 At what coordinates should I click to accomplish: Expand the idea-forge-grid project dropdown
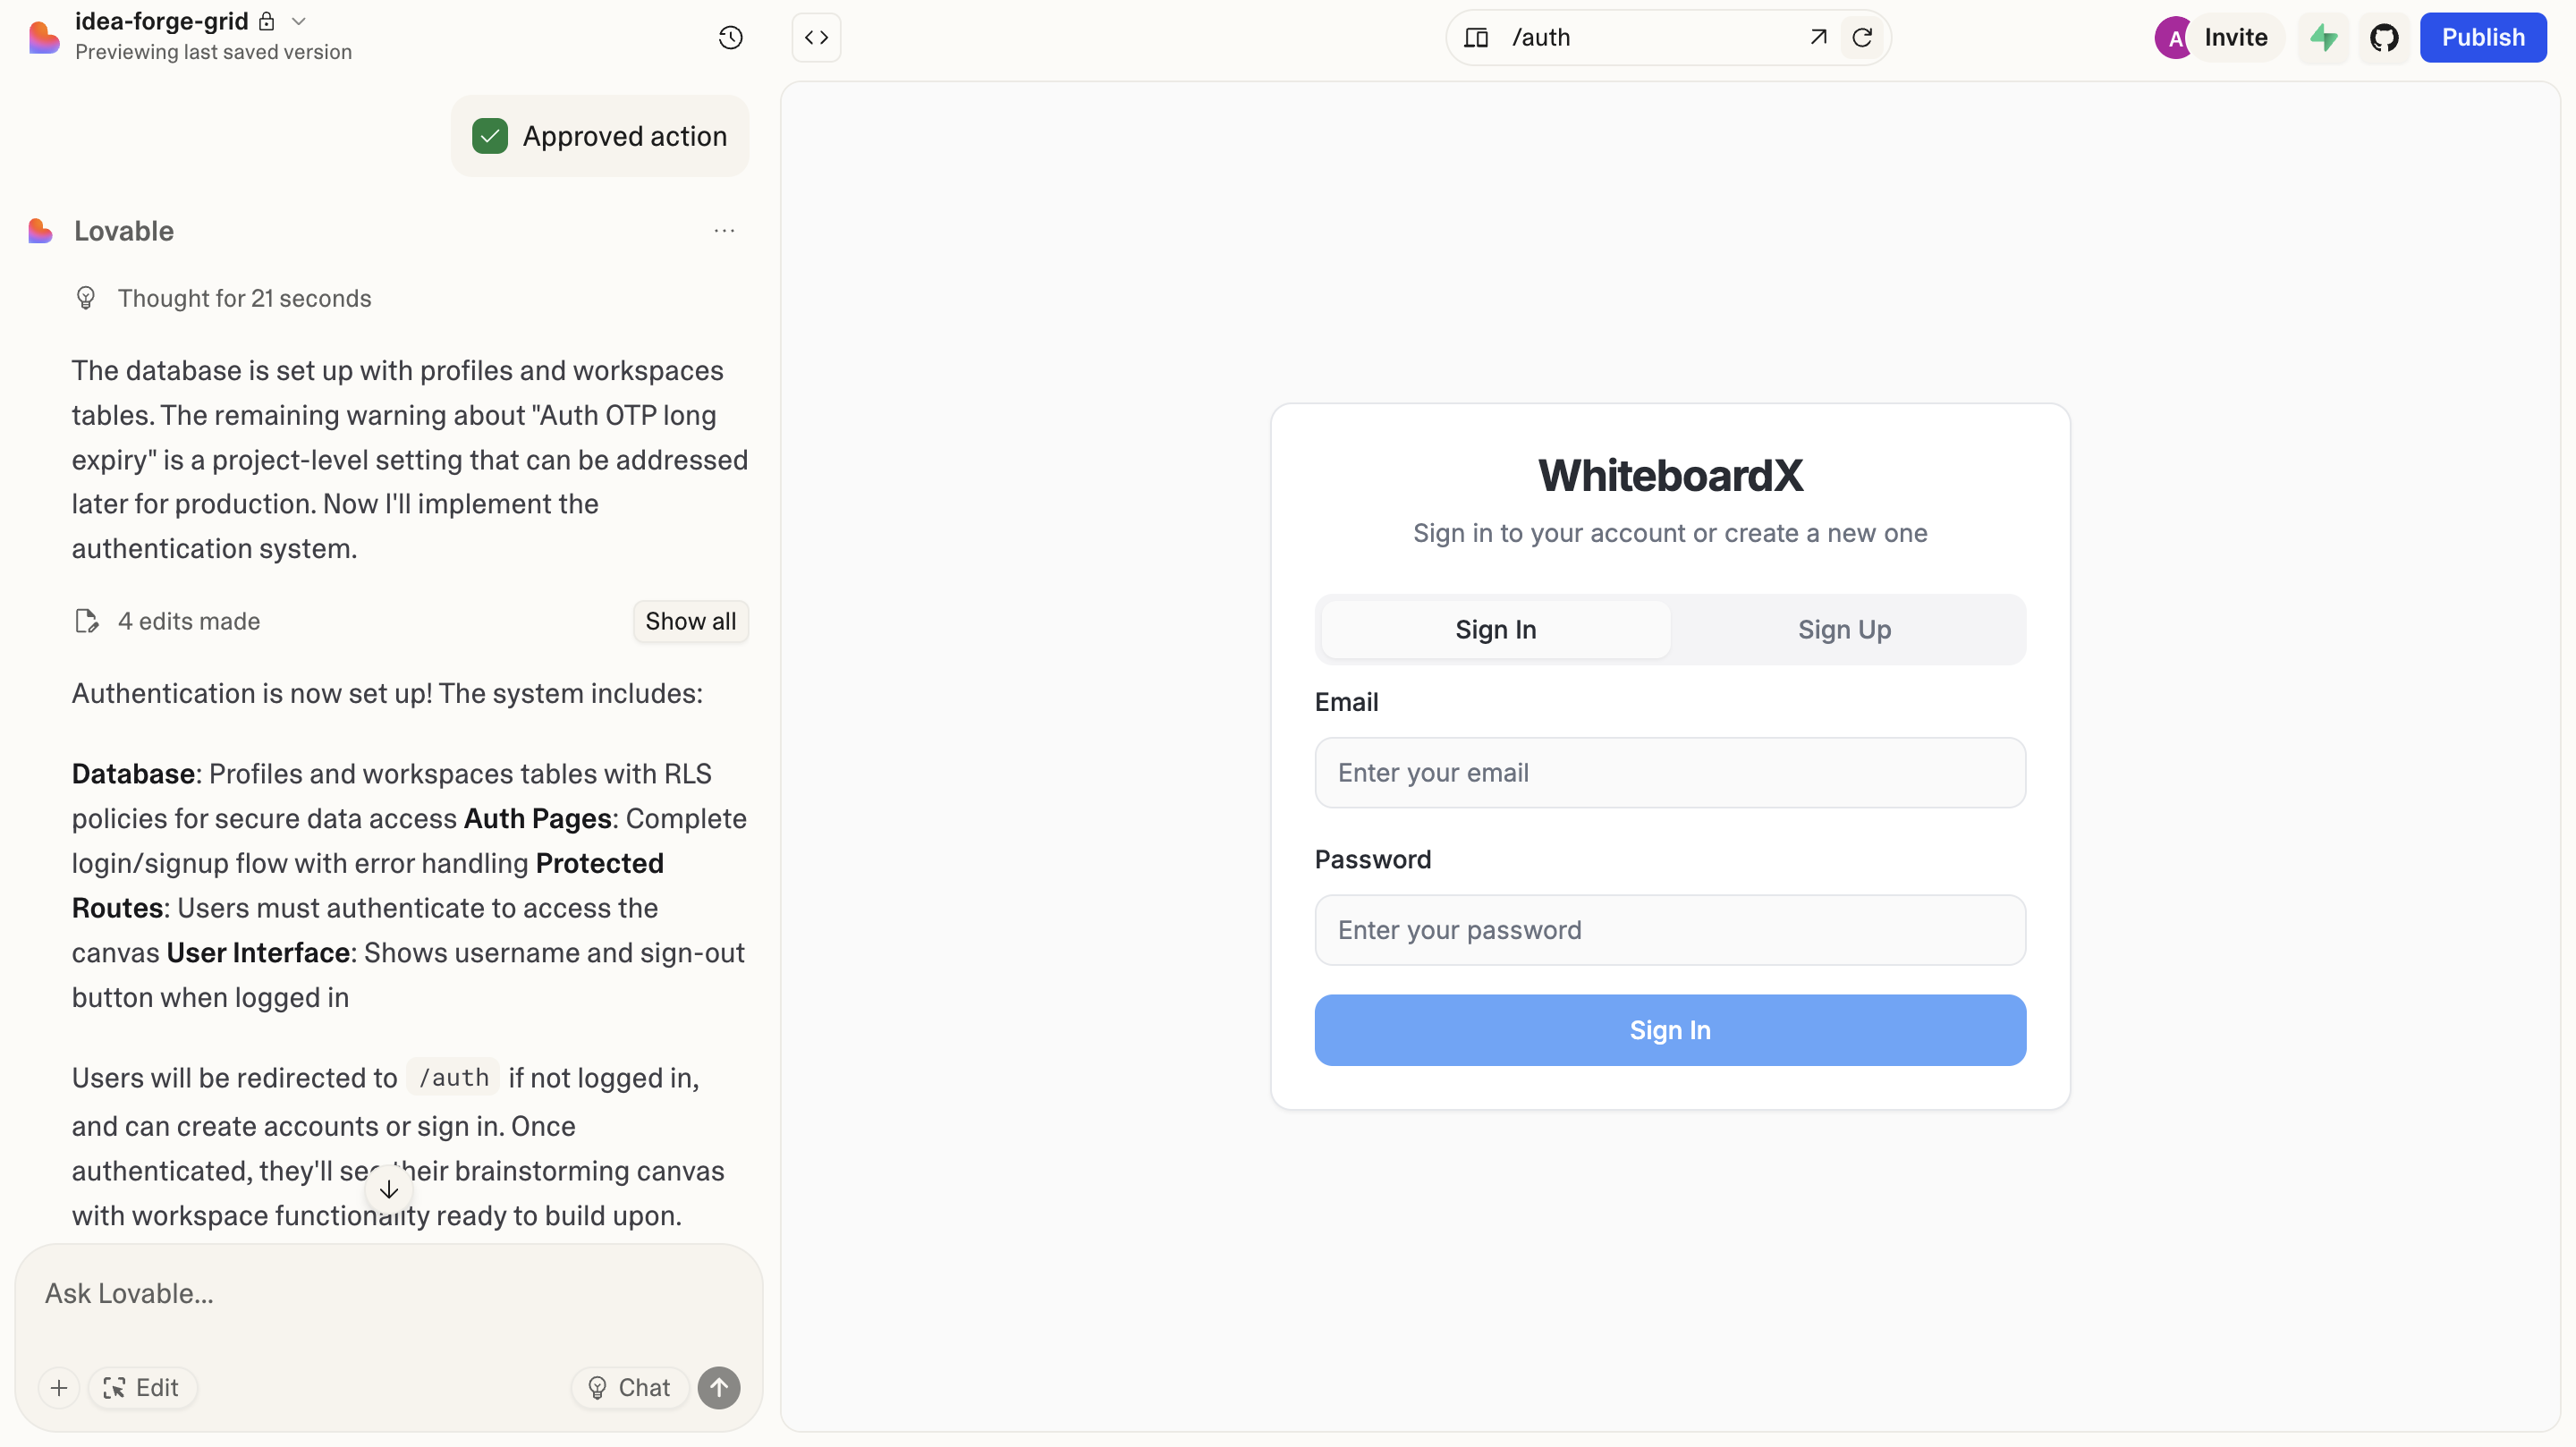[x=298, y=21]
